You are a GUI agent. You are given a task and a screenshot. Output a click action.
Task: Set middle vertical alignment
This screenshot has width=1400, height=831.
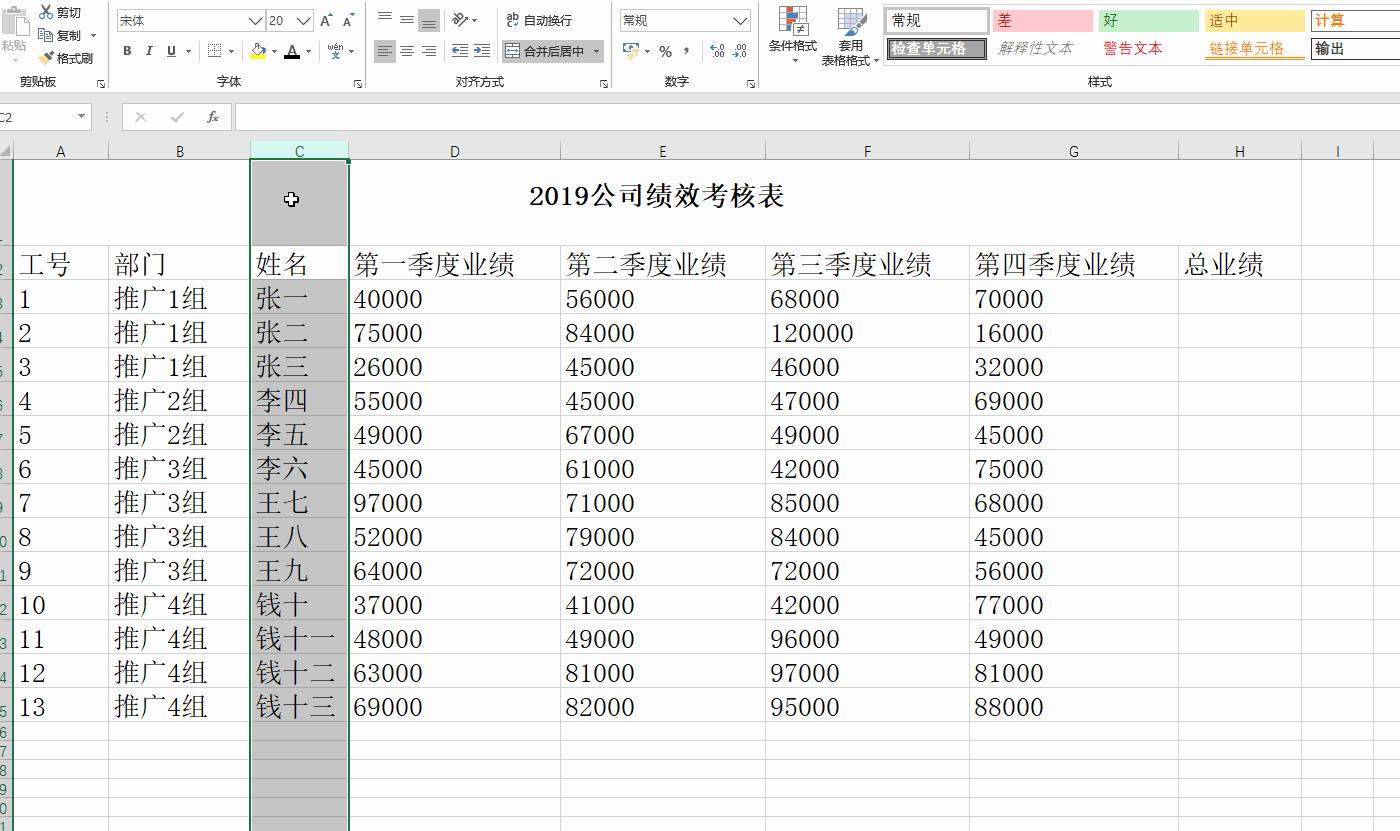point(407,20)
